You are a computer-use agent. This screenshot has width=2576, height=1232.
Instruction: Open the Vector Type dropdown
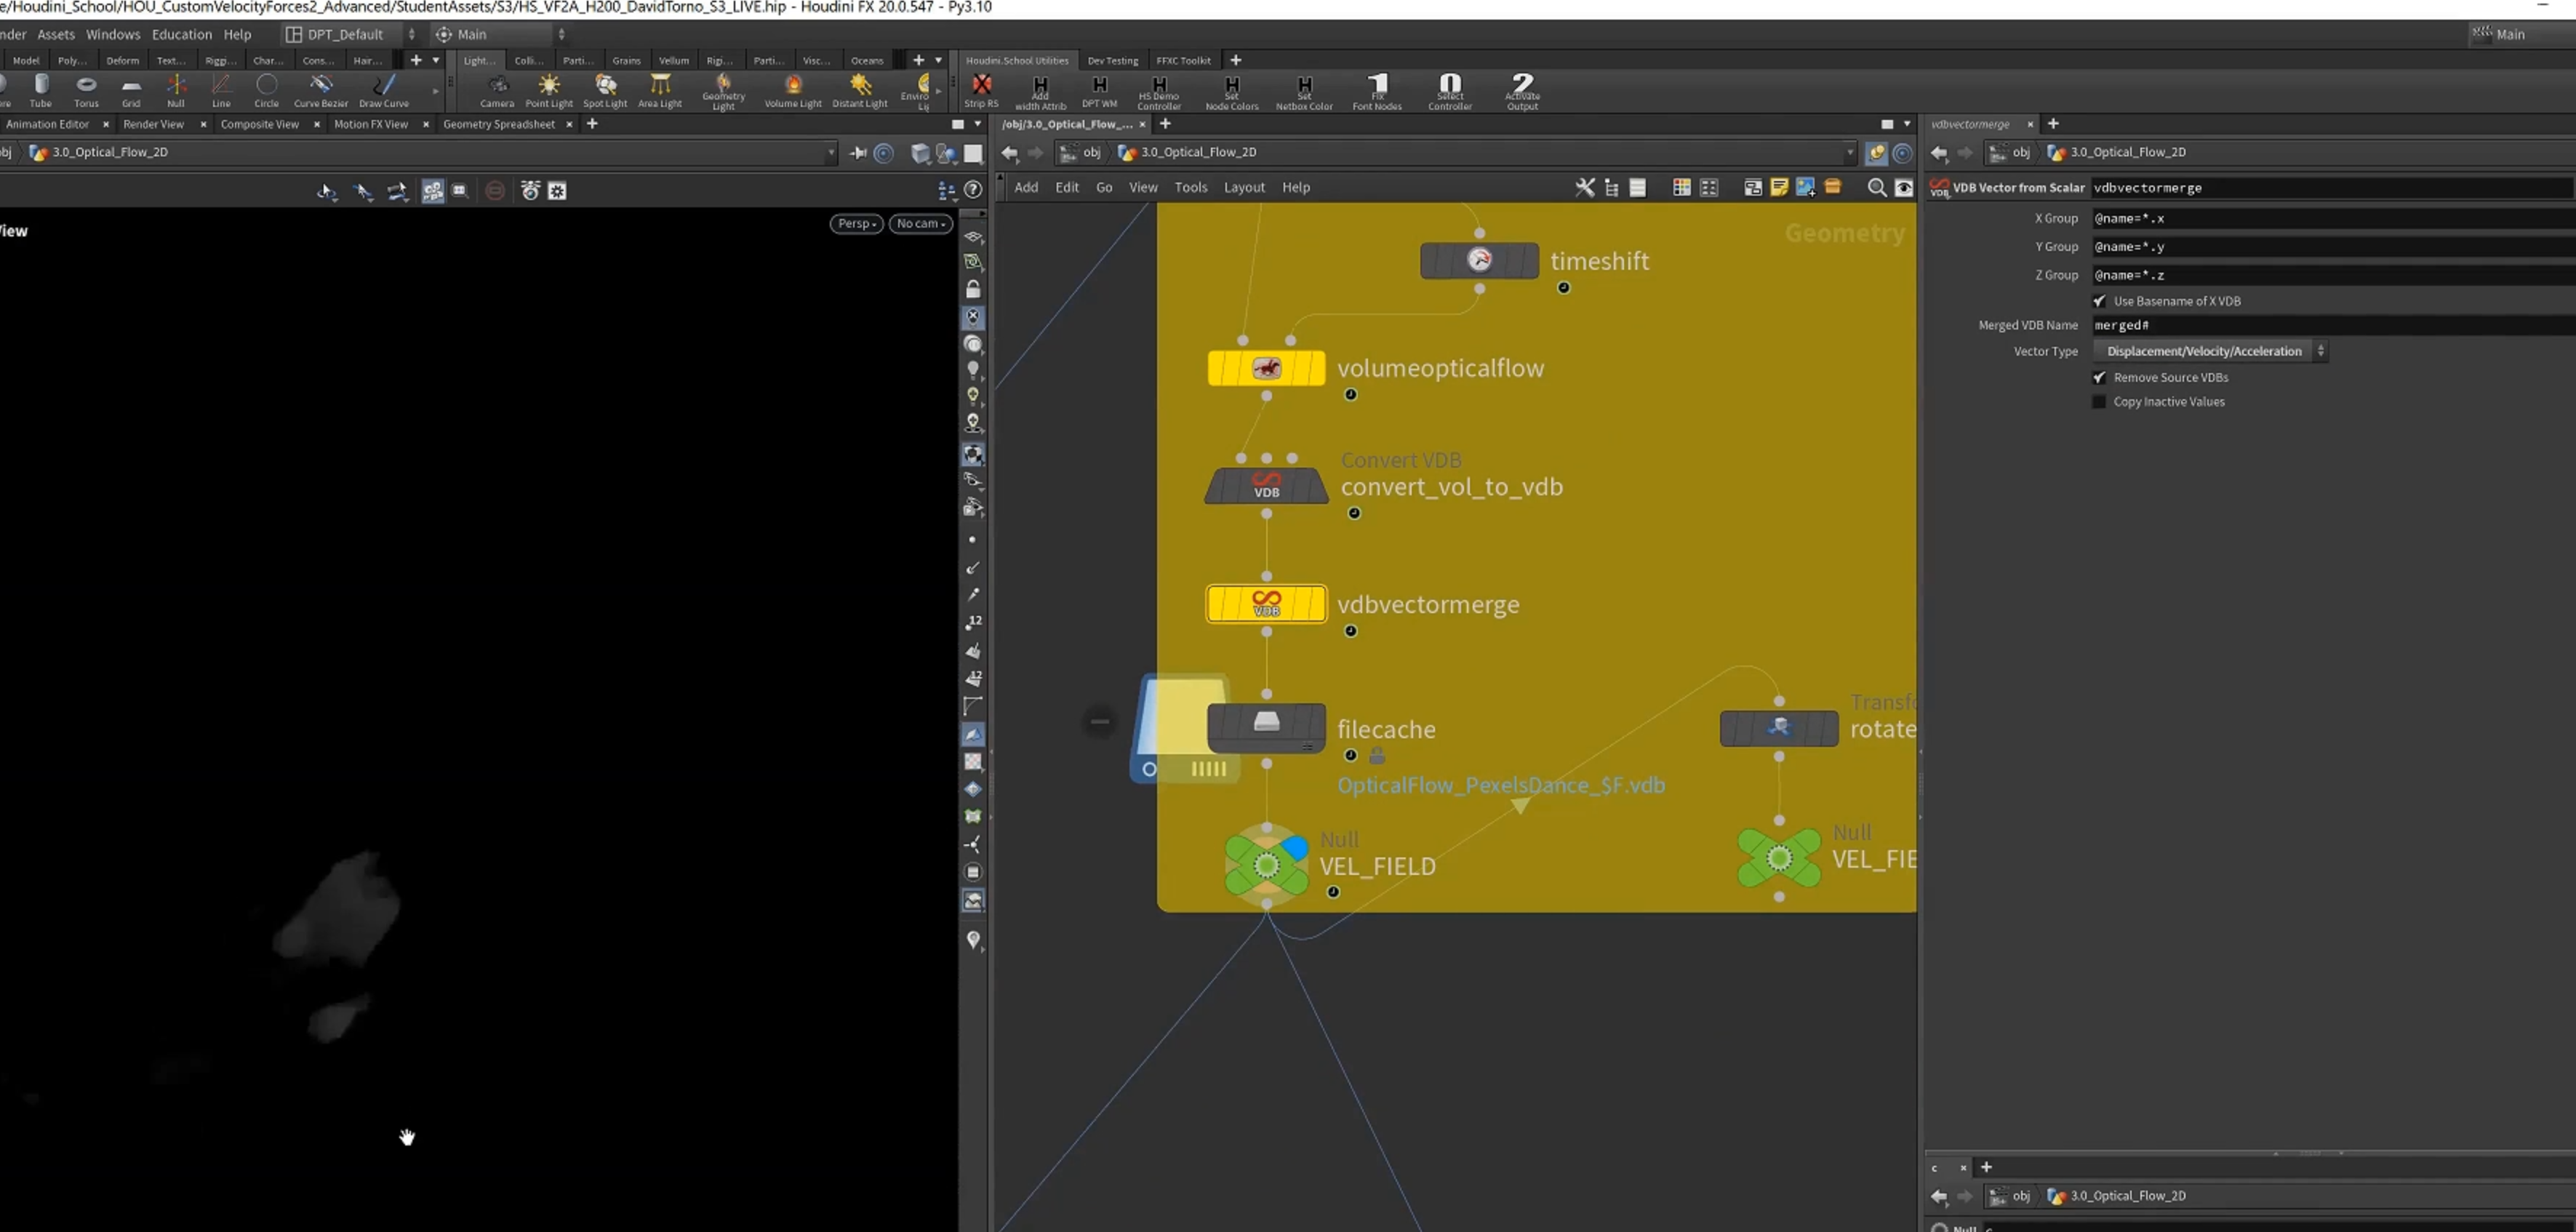tap(2210, 351)
